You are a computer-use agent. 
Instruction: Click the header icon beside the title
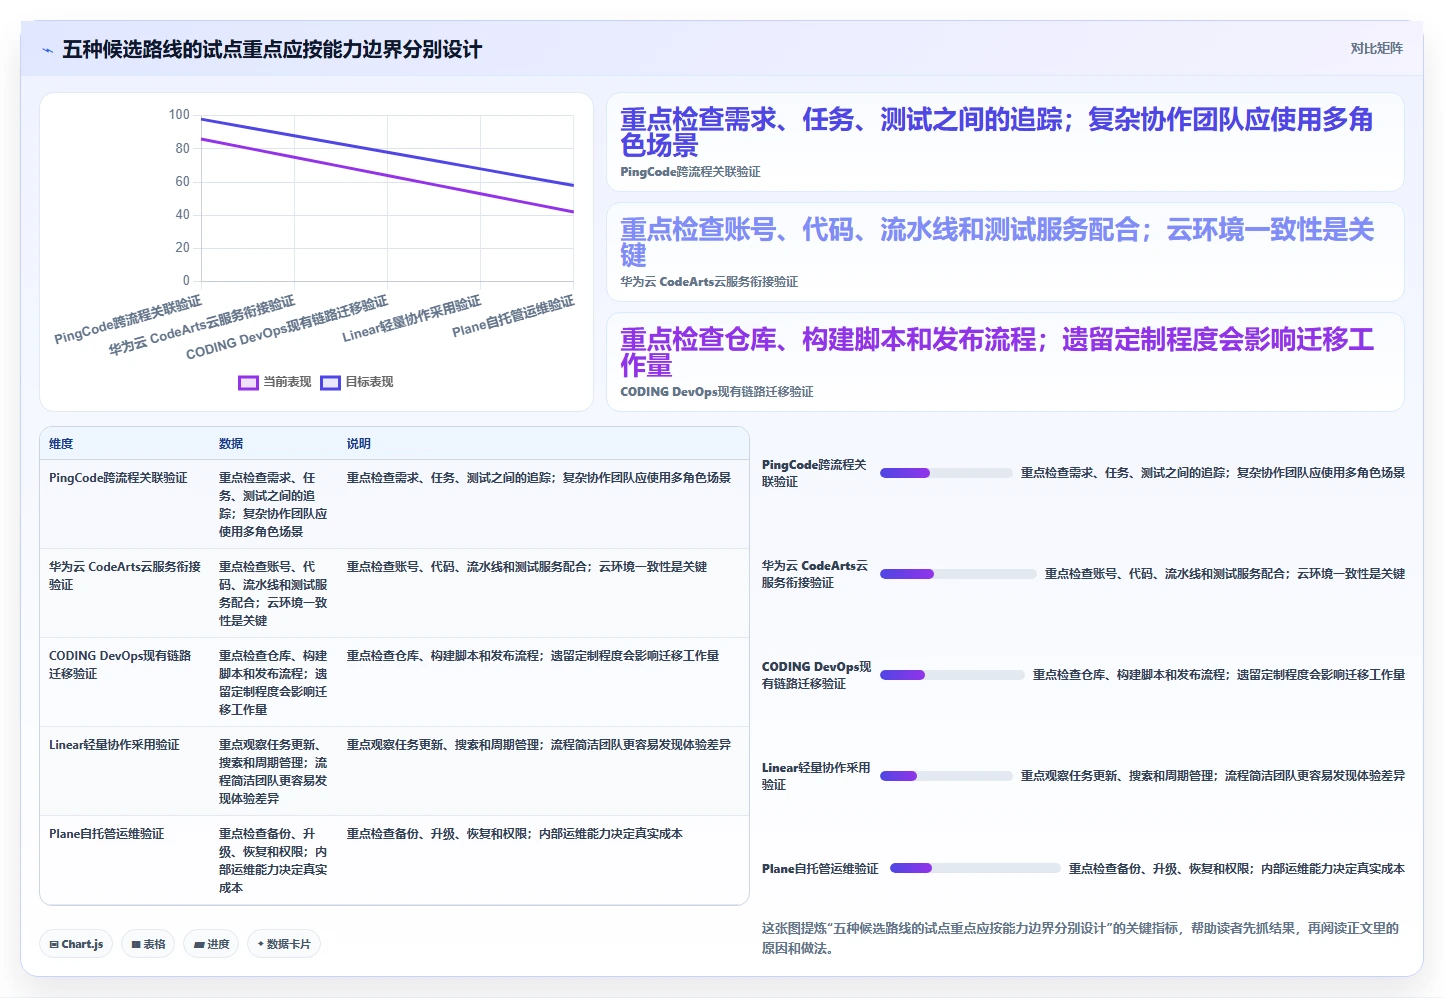[x=47, y=50]
